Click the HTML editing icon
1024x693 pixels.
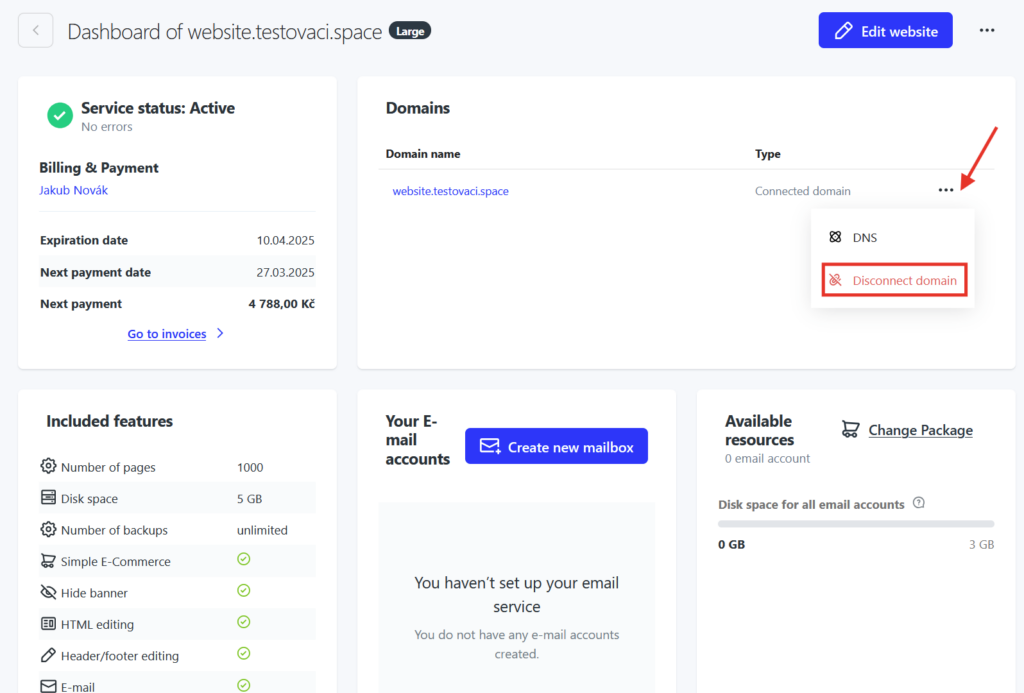[x=48, y=624]
